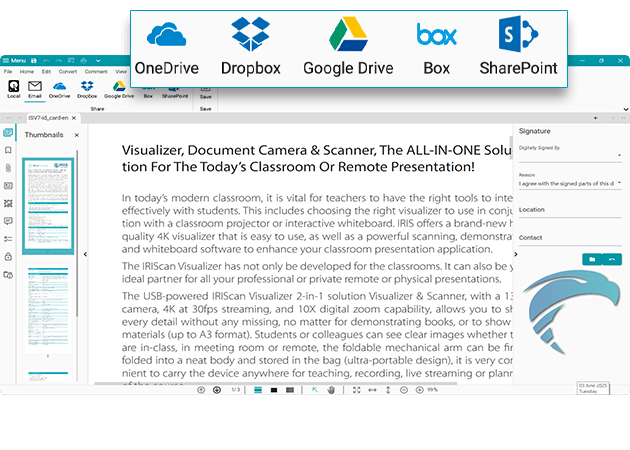The height and width of the screenshot is (450, 630).
Task: Click the Dropbox logo in callout
Action: [250, 34]
